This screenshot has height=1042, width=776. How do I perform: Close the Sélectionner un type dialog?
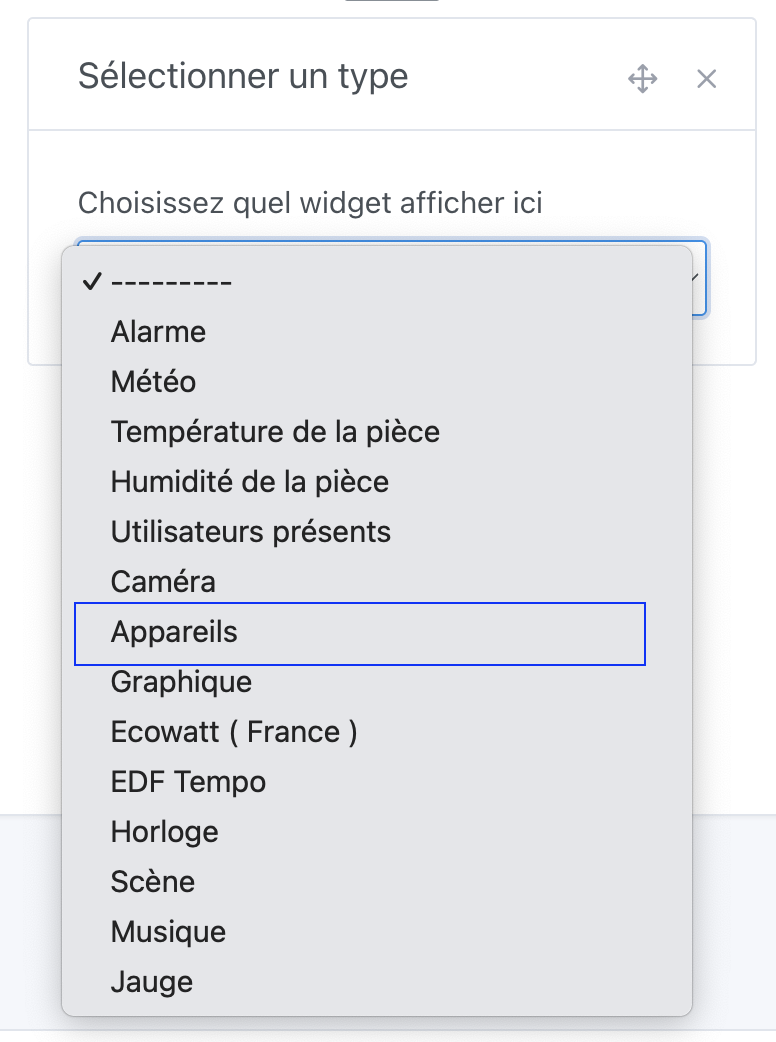tap(707, 78)
